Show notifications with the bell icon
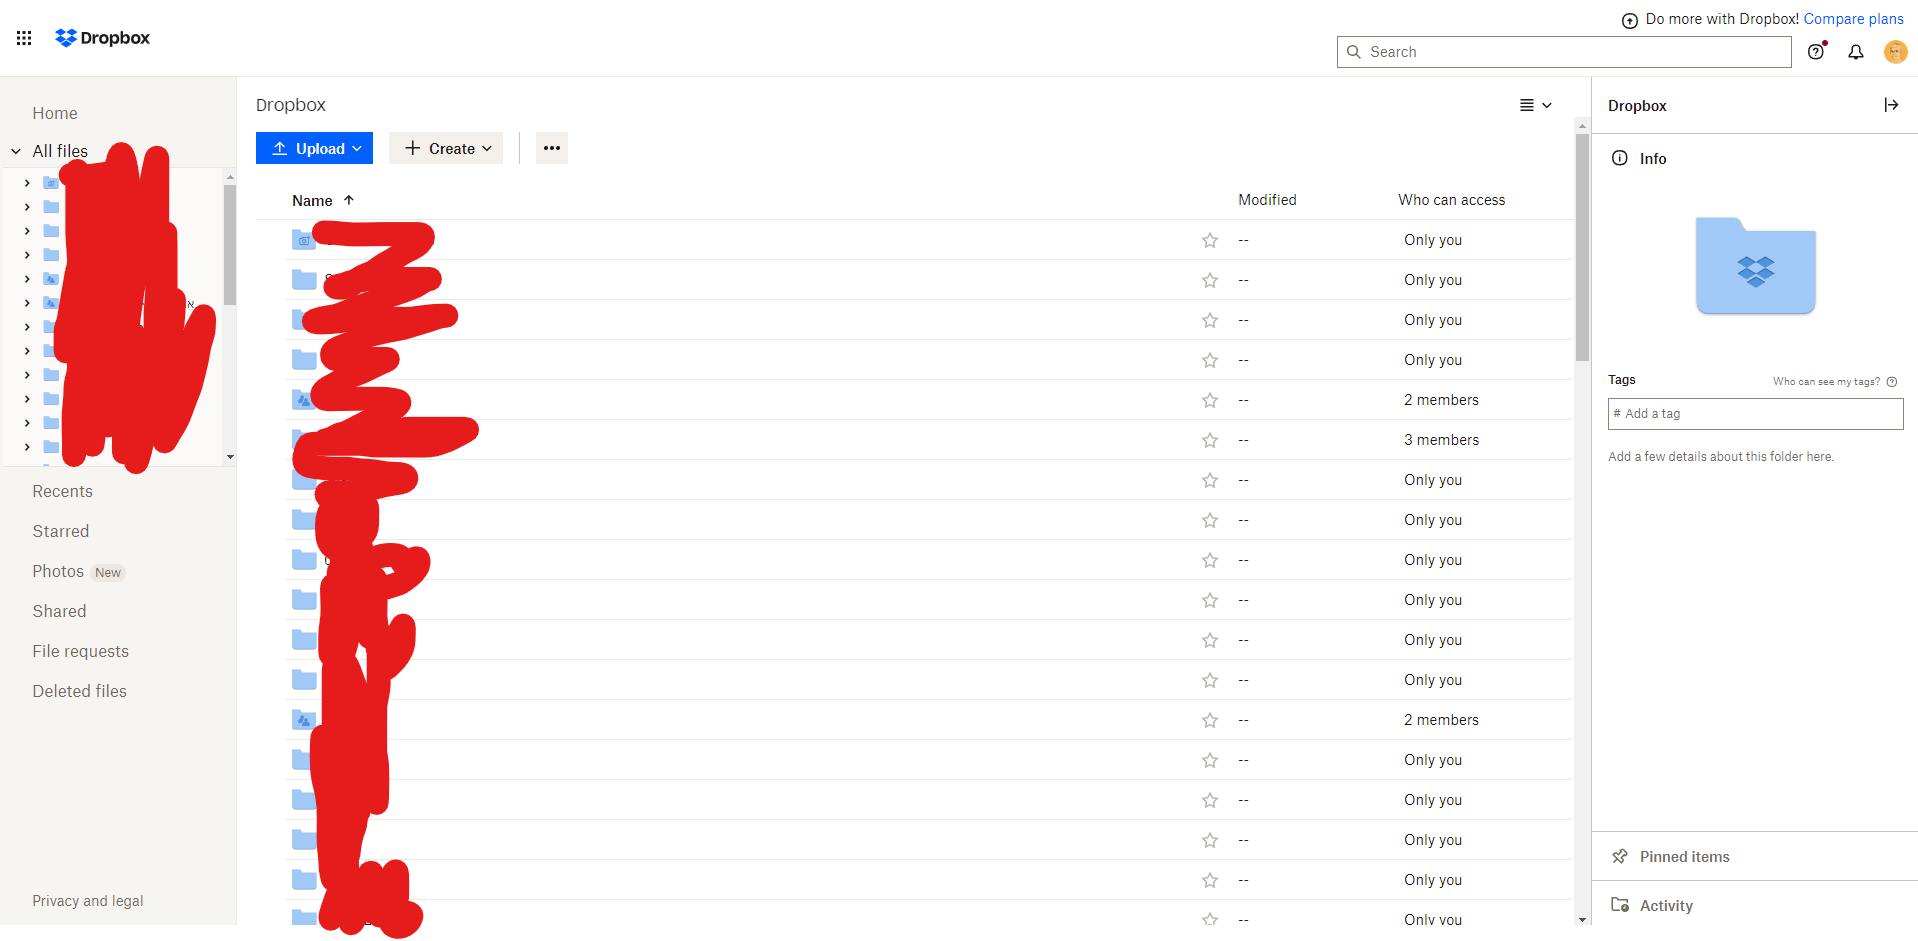Viewport: 1918px width, 941px height. [1856, 52]
